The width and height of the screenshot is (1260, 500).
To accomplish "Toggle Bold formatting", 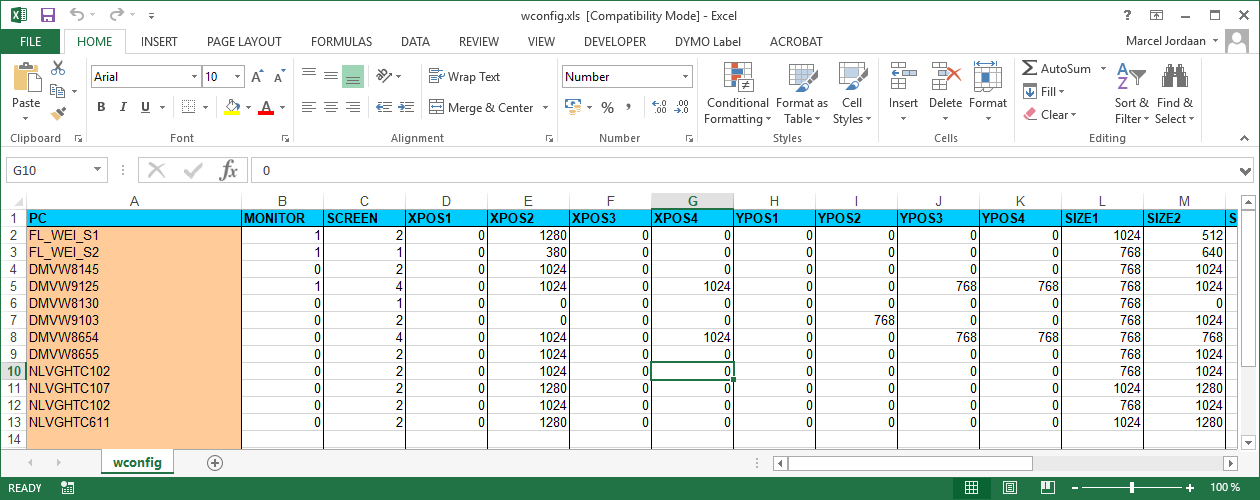I will click(101, 107).
